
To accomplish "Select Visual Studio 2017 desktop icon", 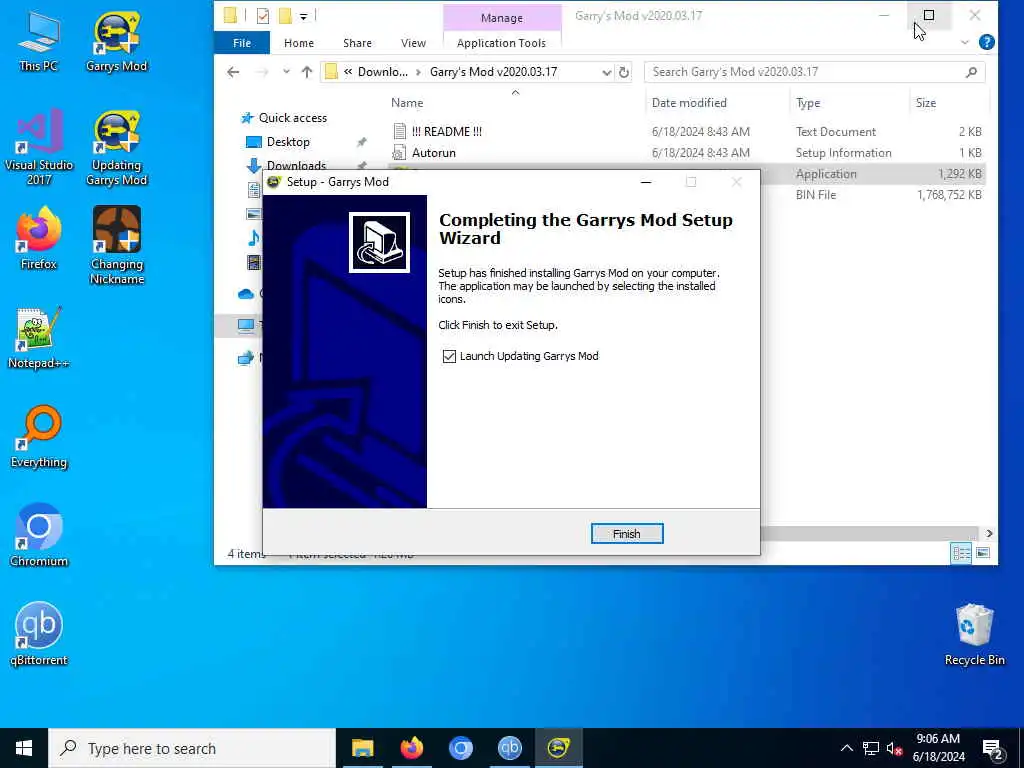I will pos(39,147).
